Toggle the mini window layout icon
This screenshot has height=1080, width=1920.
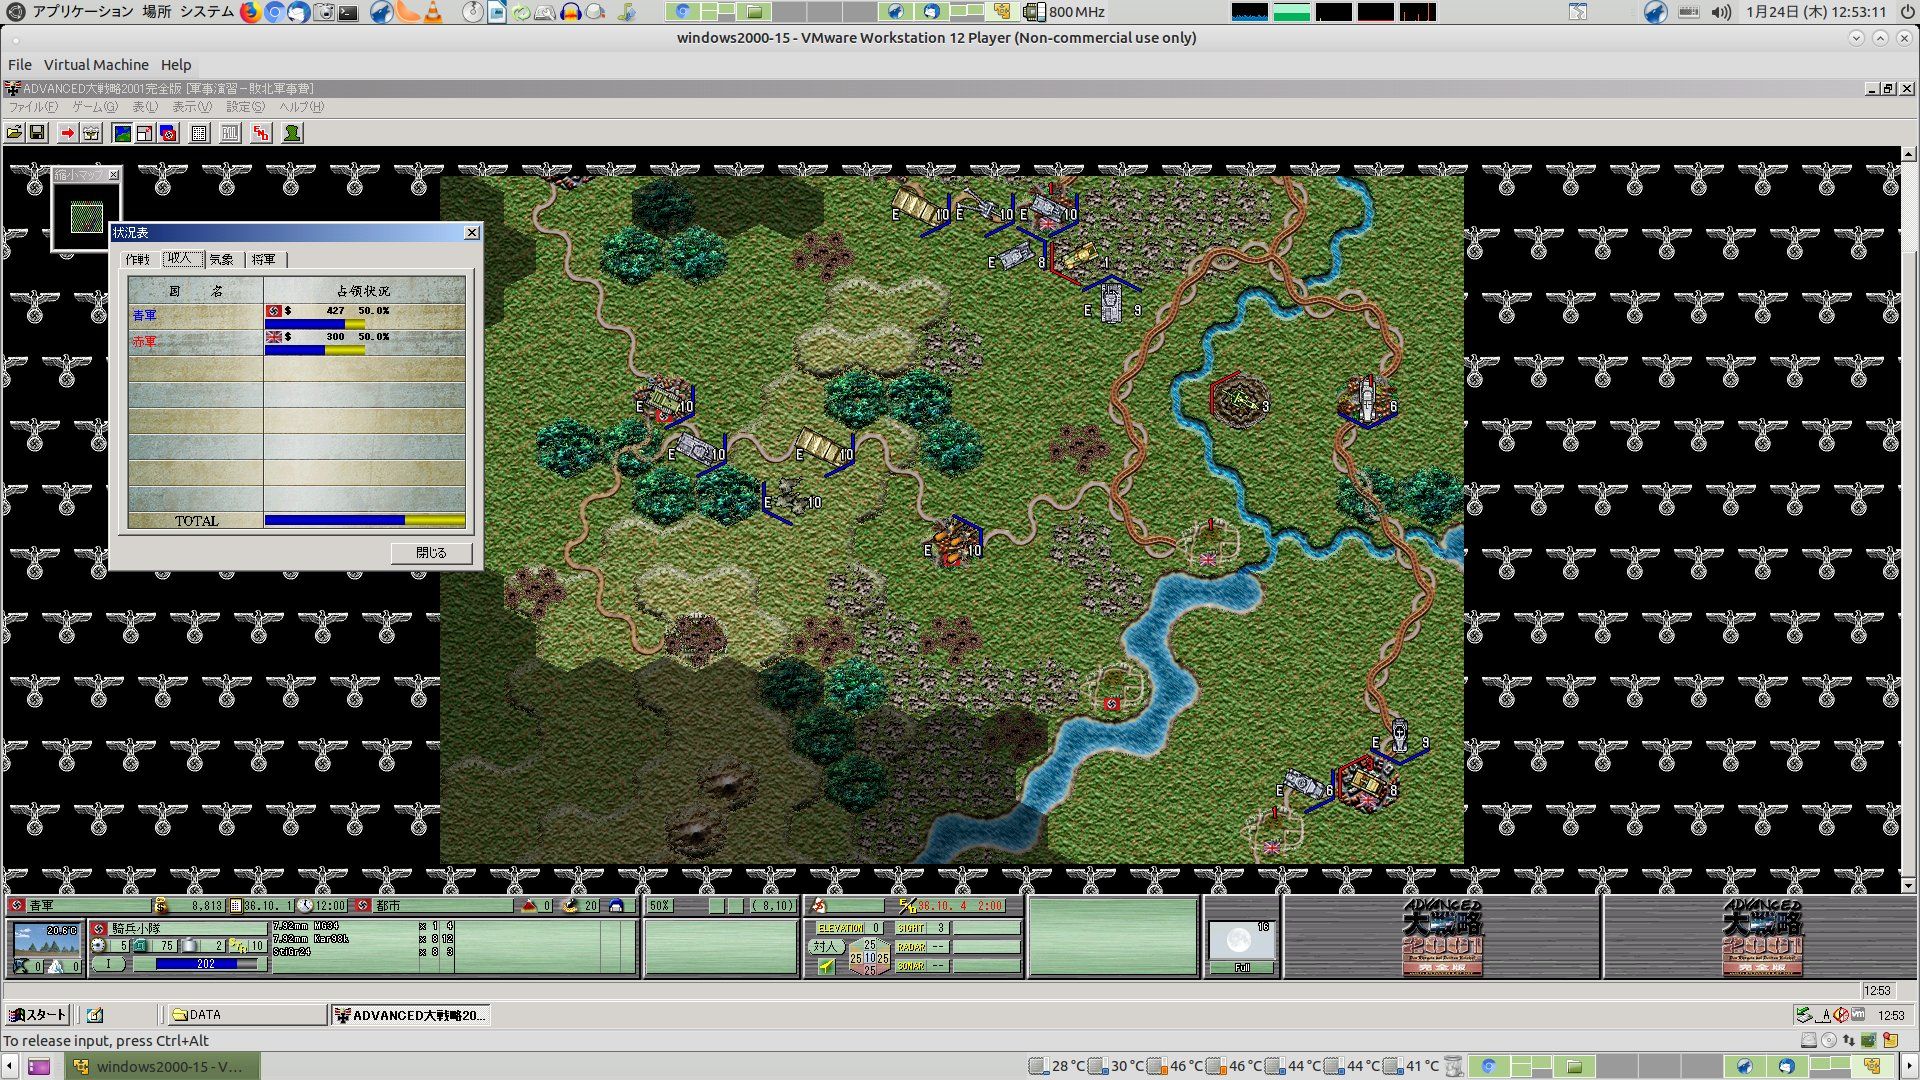click(x=145, y=133)
